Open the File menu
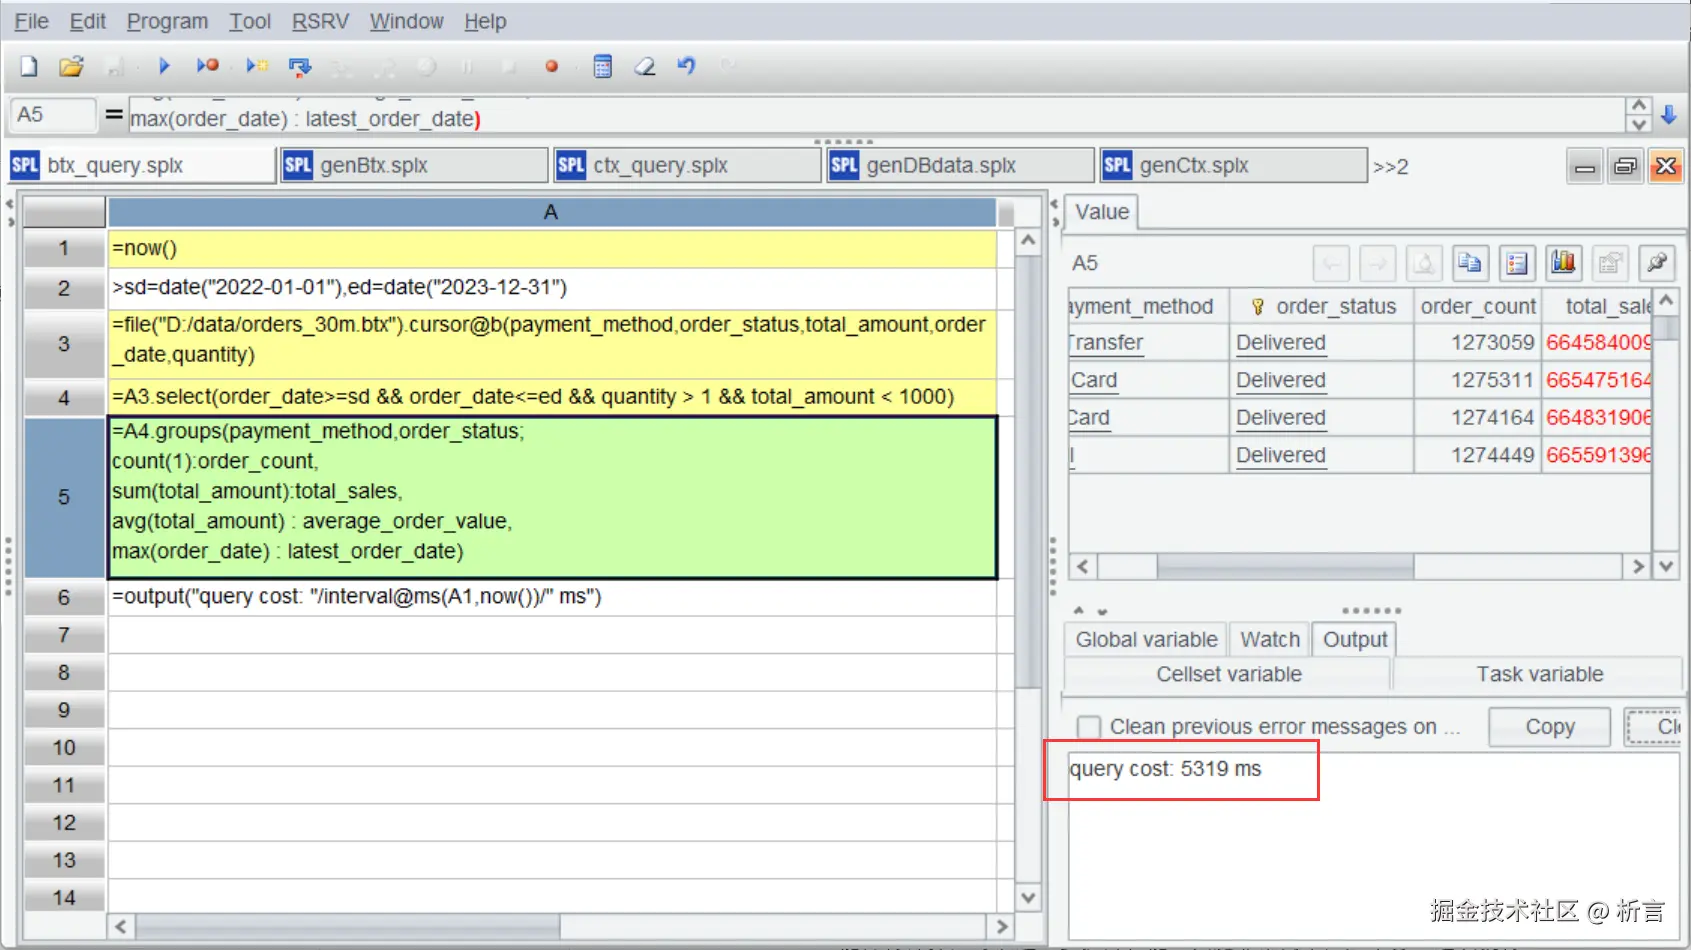Image resolution: width=1691 pixels, height=950 pixels. click(31, 21)
